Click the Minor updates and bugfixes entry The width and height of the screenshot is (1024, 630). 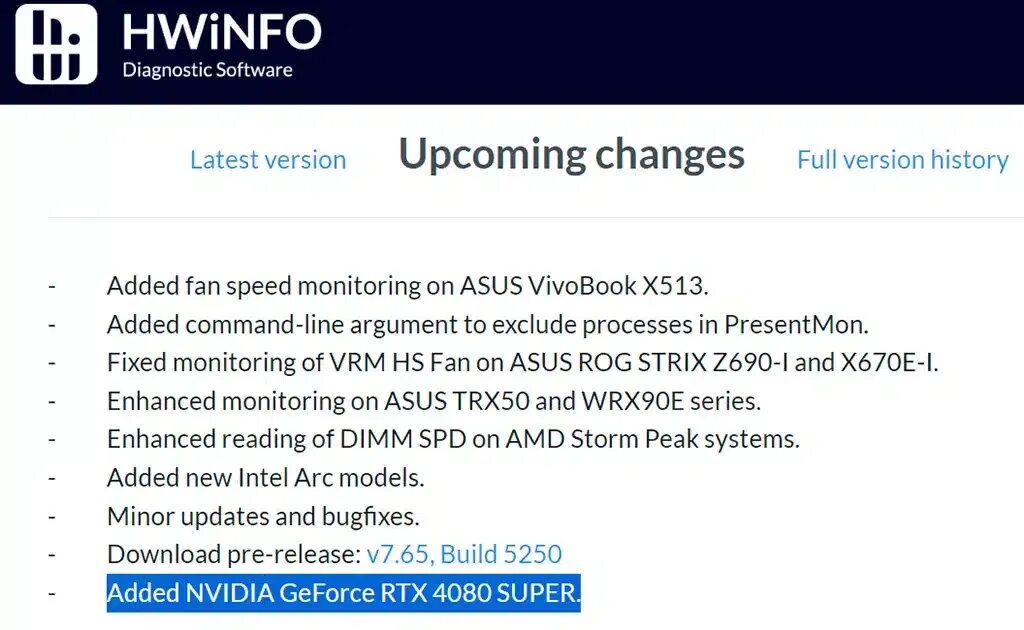tap(263, 516)
